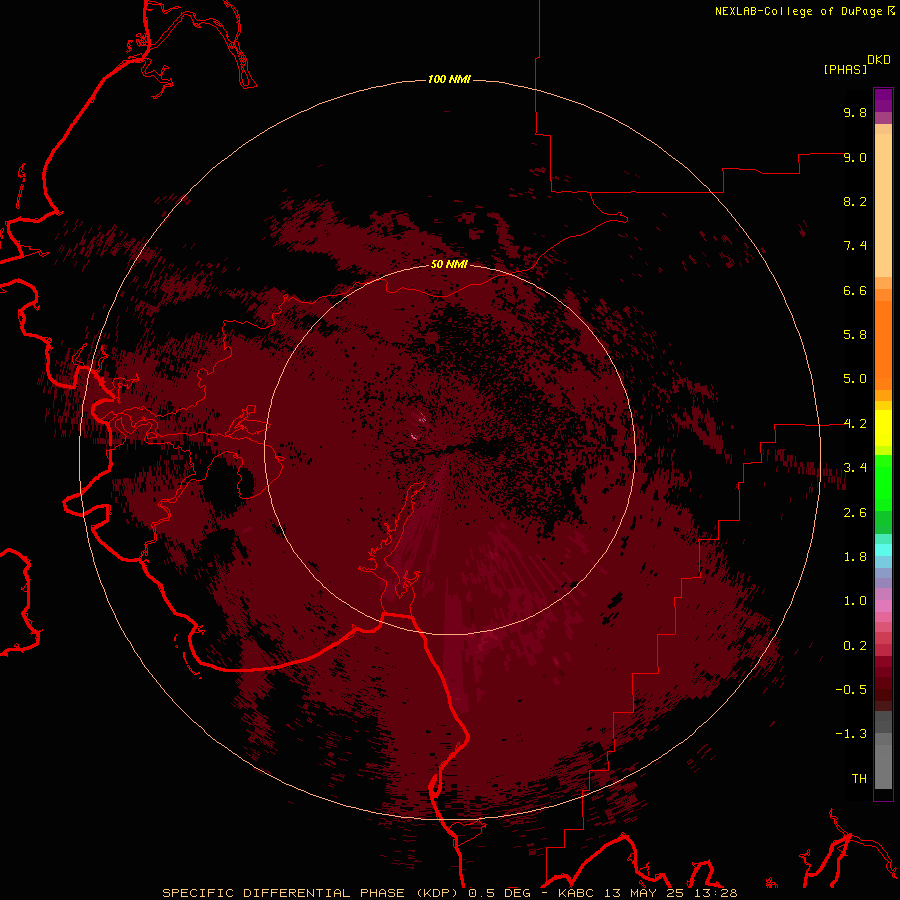Select the cyan segment of the color bar
Image resolution: width=900 pixels, height=900 pixels.
[883, 550]
